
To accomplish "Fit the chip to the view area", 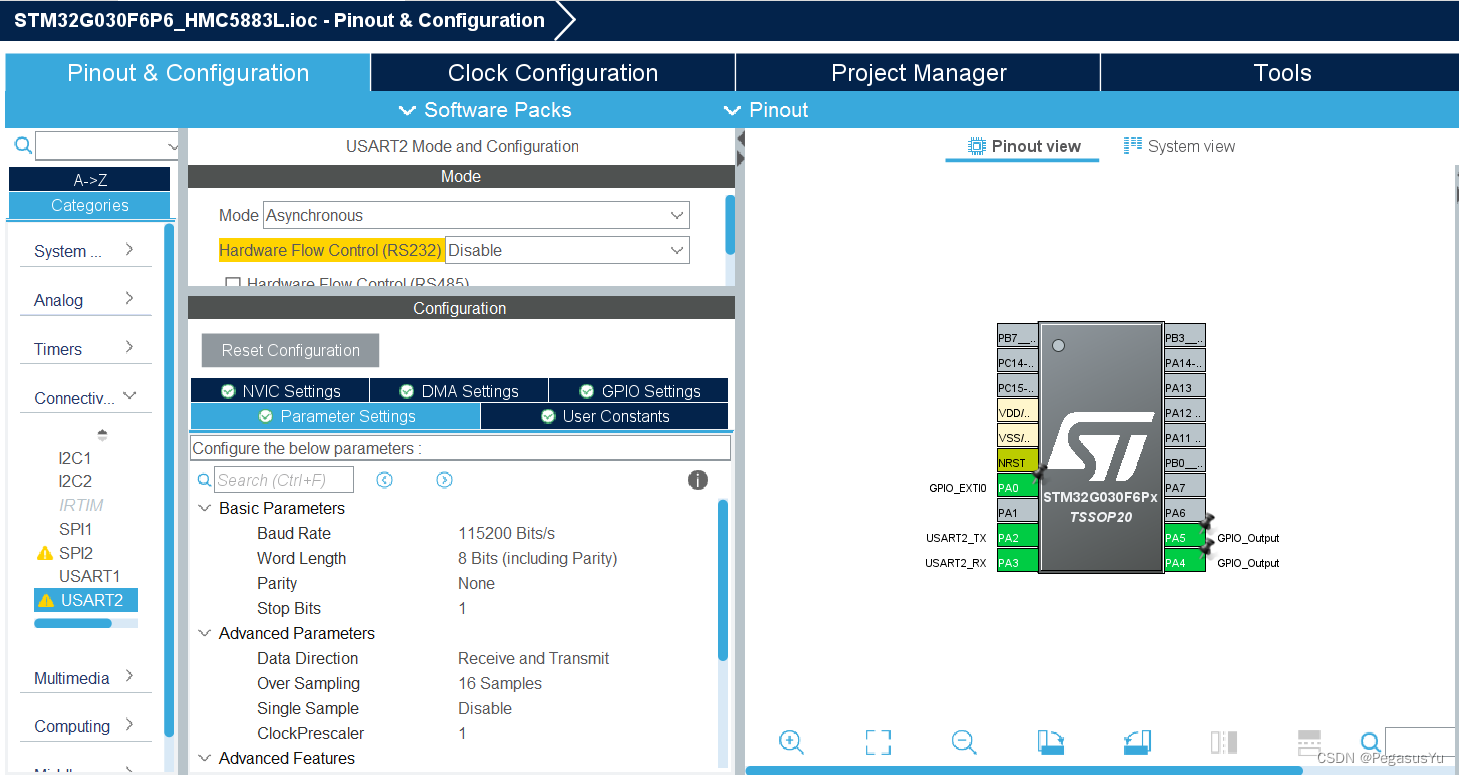I will (878, 741).
